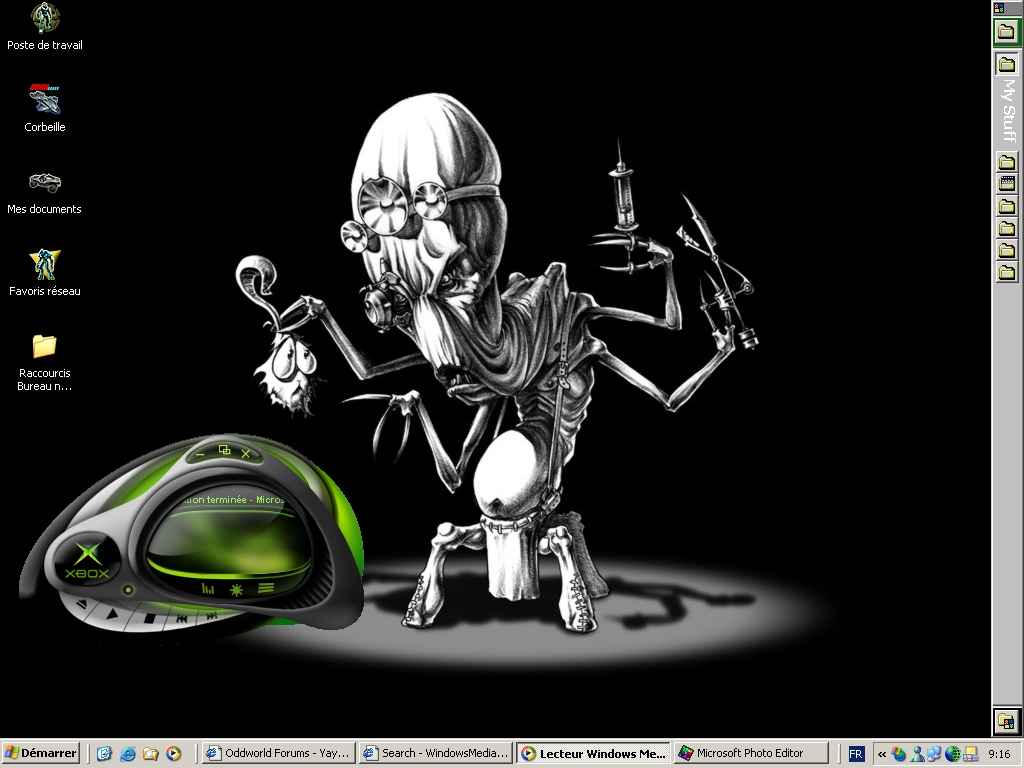Switch to Oddworld Forums taskbar window

tap(277, 754)
